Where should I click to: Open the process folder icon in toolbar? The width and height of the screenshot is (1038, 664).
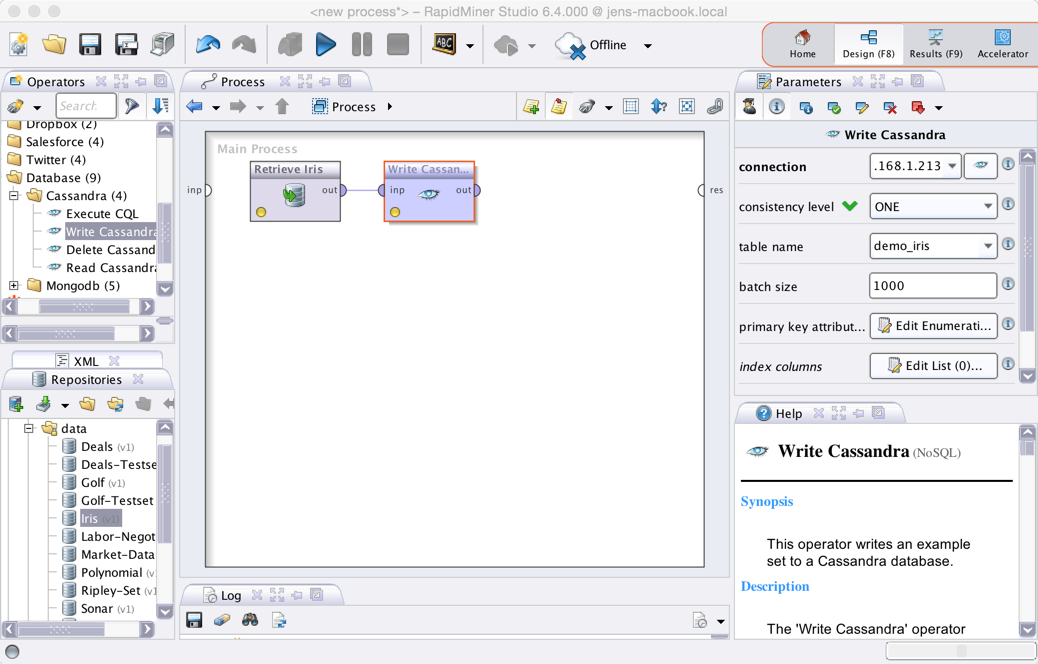click(54, 44)
